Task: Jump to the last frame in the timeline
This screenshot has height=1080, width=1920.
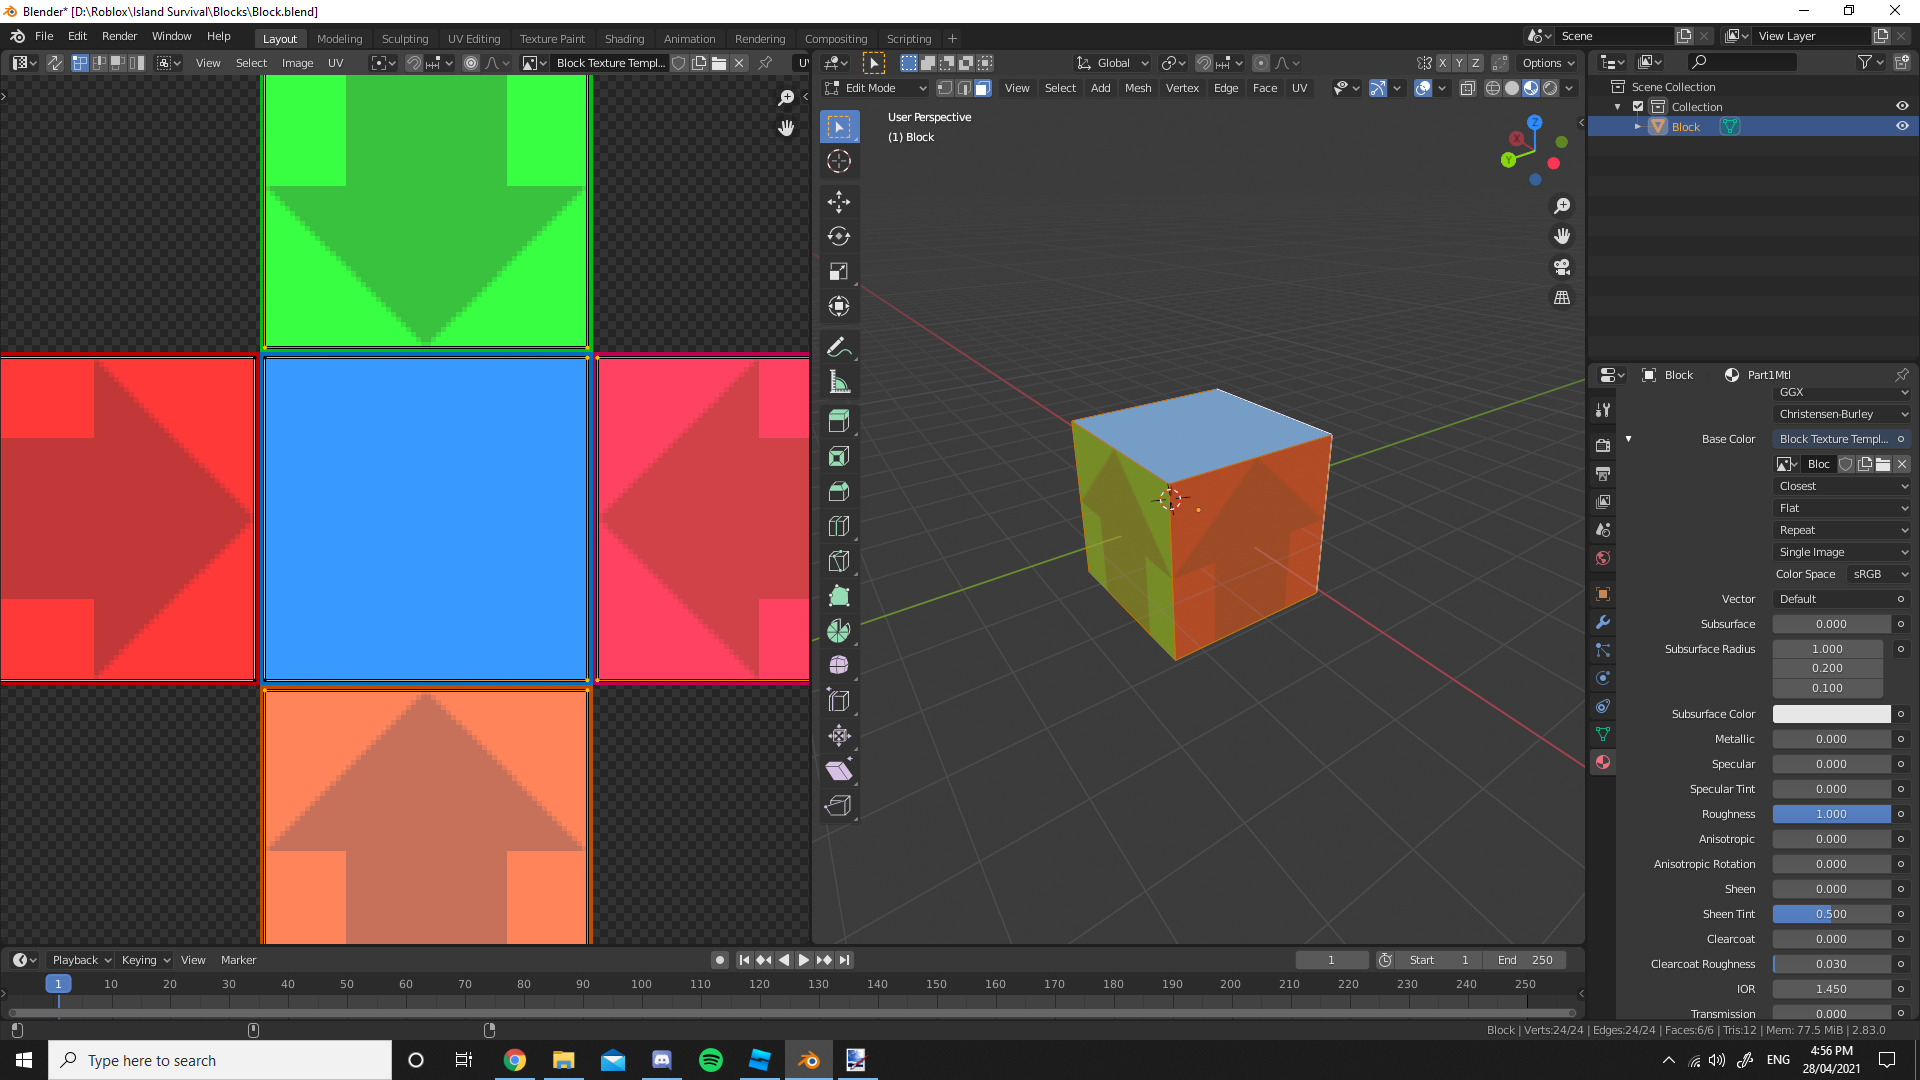Action: (x=845, y=959)
